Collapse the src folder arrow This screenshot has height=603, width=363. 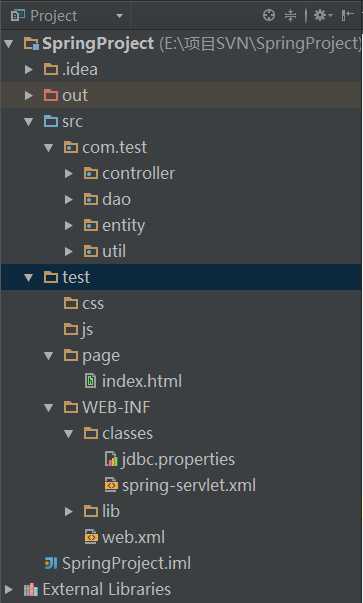coord(28,122)
